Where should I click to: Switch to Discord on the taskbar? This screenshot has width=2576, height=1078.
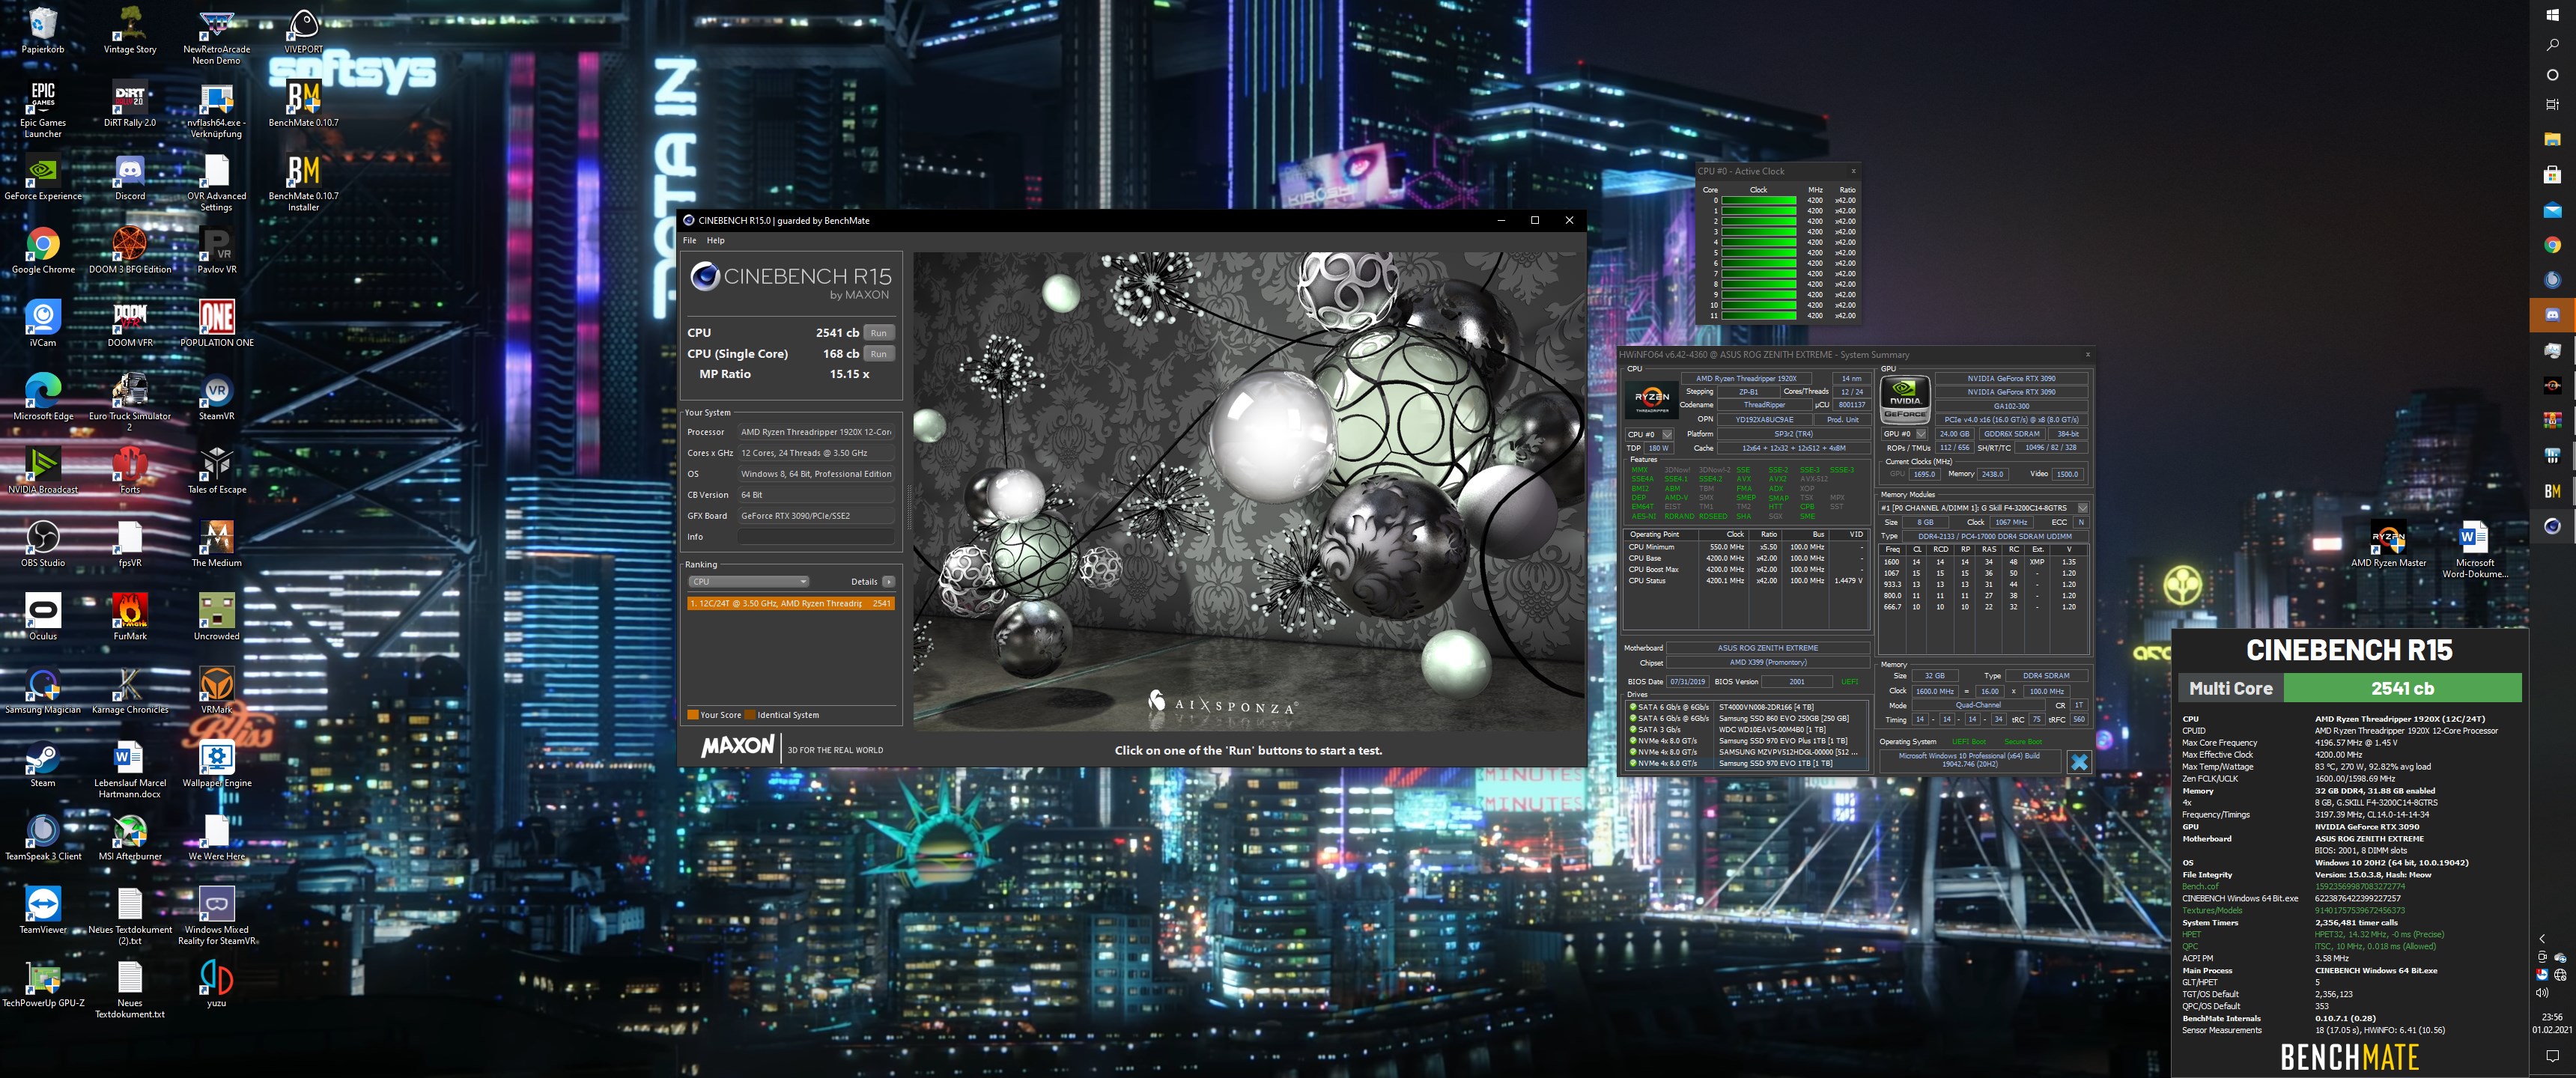[2552, 315]
